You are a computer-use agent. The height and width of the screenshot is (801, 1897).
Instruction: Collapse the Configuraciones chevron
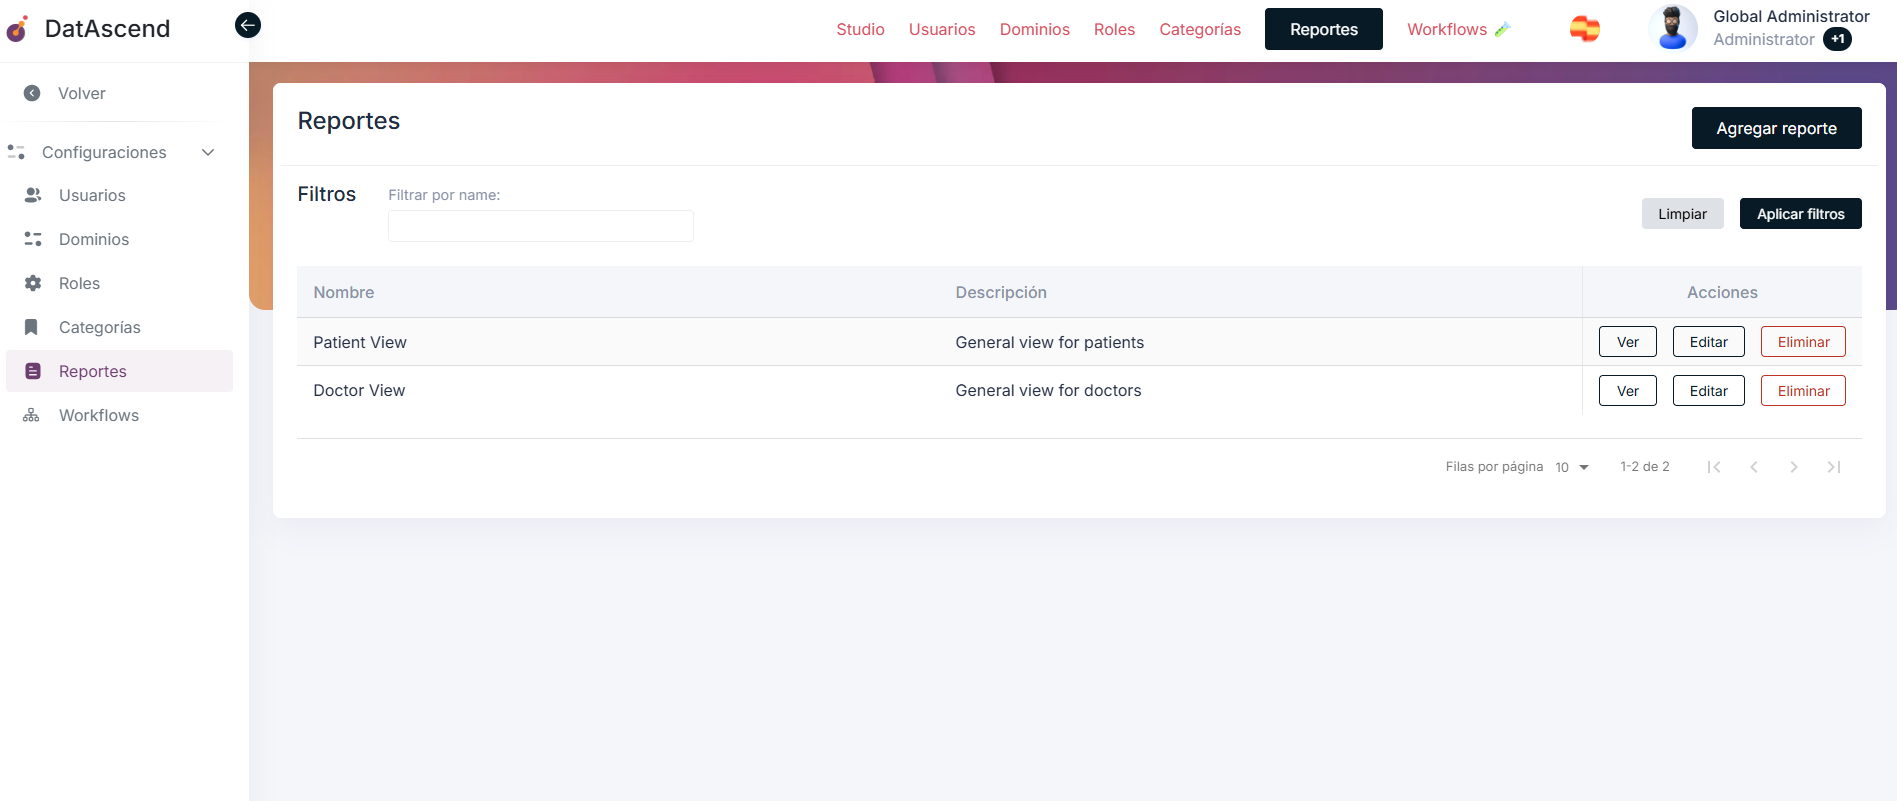click(208, 152)
